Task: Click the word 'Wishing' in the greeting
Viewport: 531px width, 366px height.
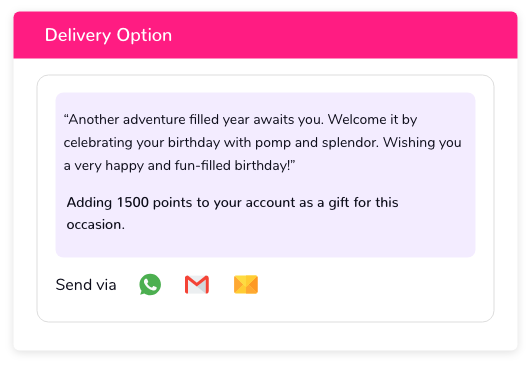Action: 409,143
